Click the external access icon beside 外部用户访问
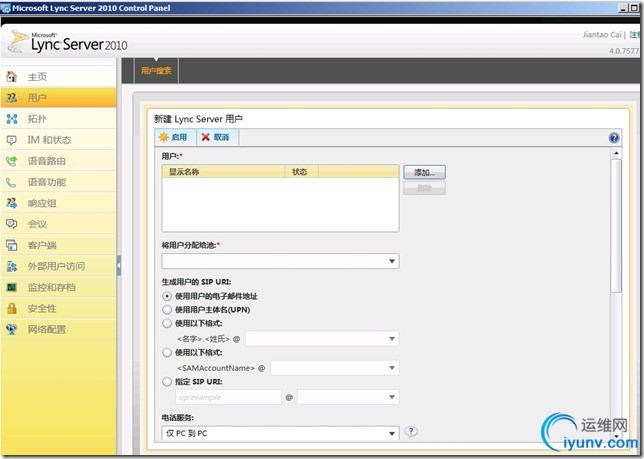Screen dimensions: 644x459 [12, 266]
